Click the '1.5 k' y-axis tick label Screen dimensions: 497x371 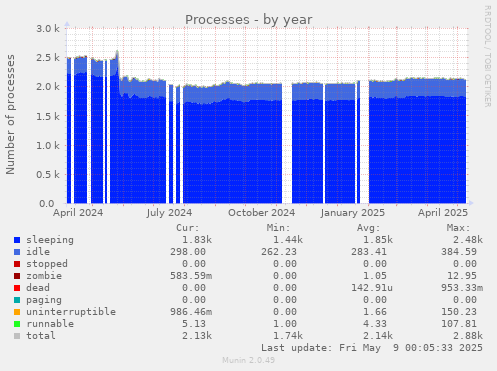tap(48, 117)
